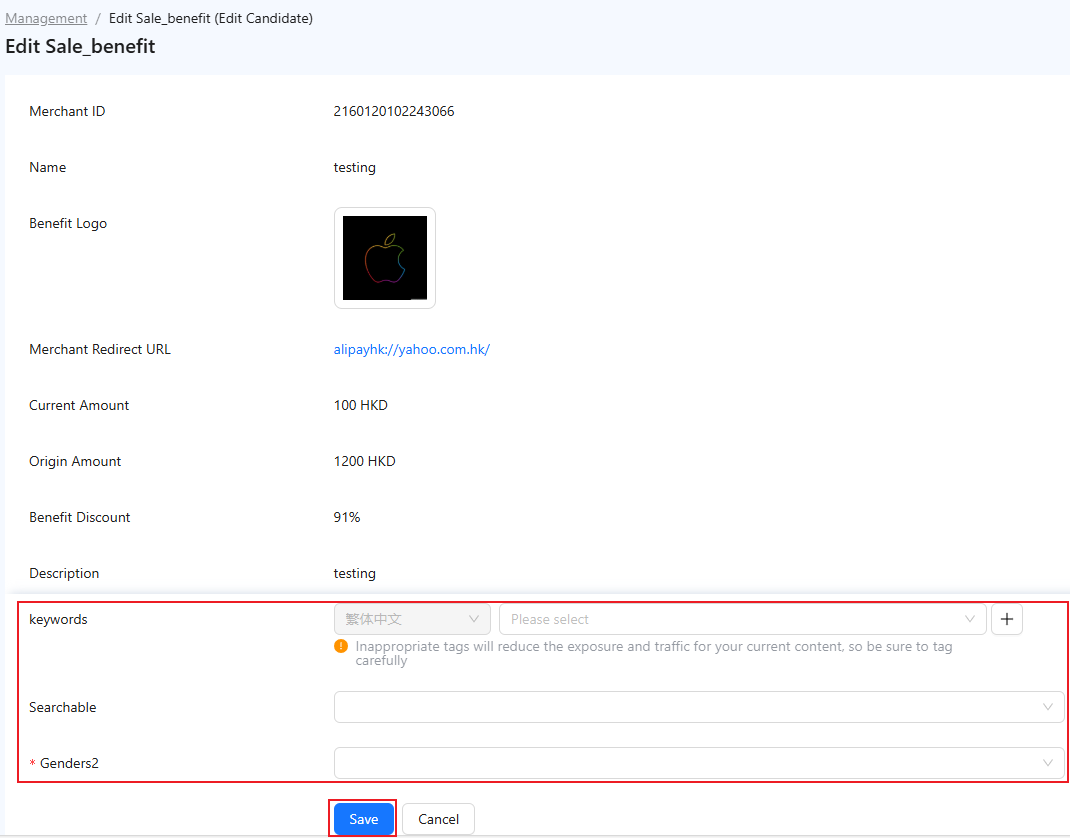
Task: Click the 'Edit Sale_benefit' page heading
Action: (x=80, y=47)
